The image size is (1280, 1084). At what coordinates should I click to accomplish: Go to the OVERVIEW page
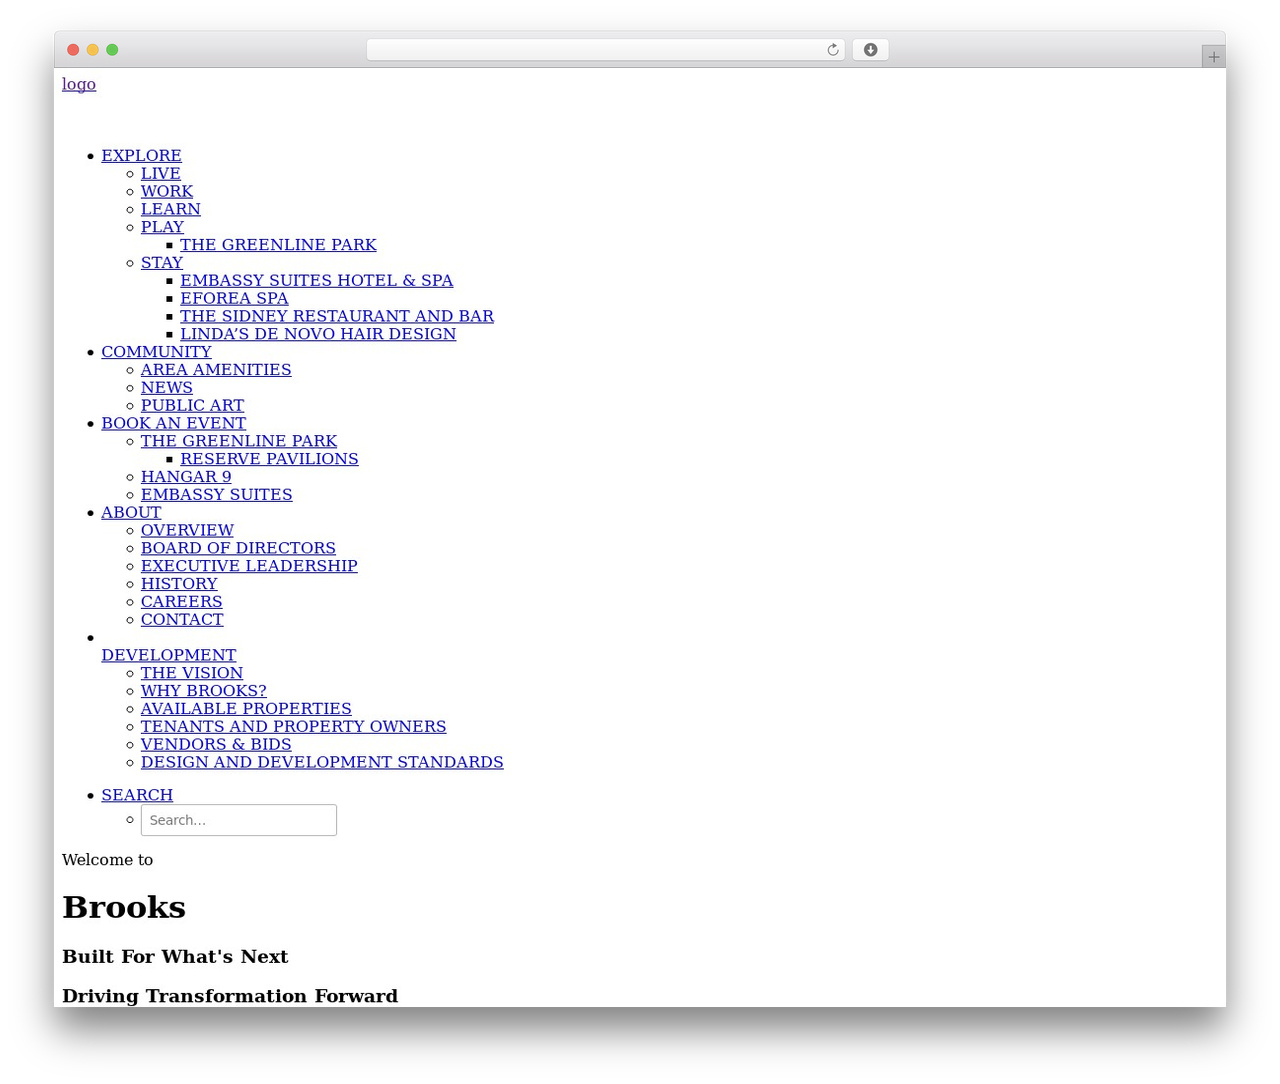pyautogui.click(x=187, y=530)
